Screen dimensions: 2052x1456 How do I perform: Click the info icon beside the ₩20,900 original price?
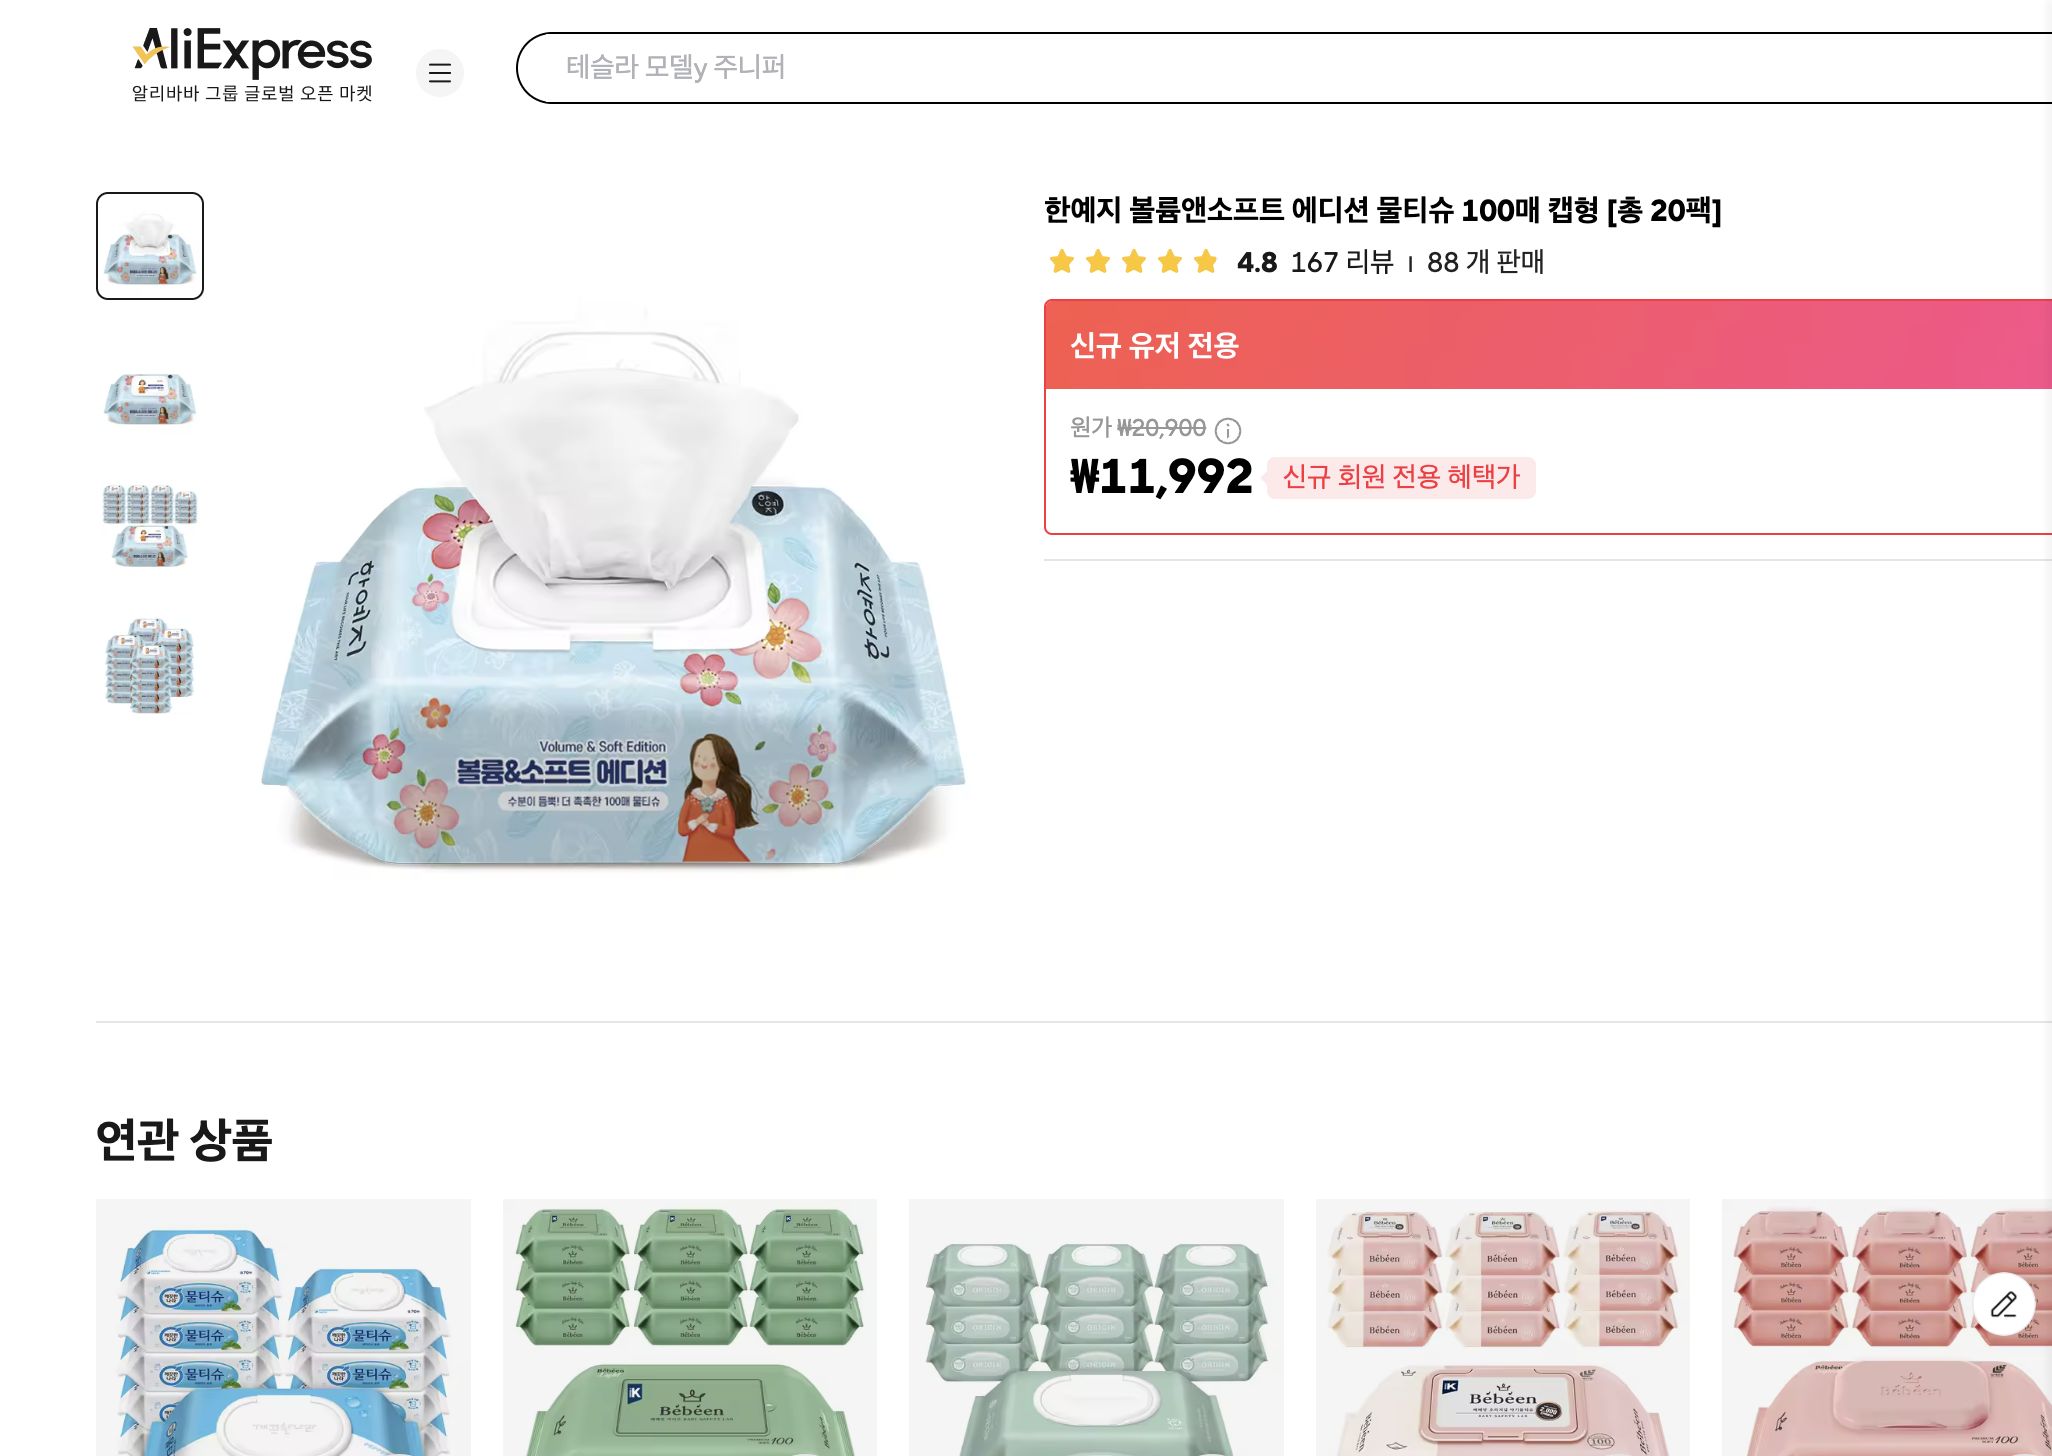coord(1227,431)
